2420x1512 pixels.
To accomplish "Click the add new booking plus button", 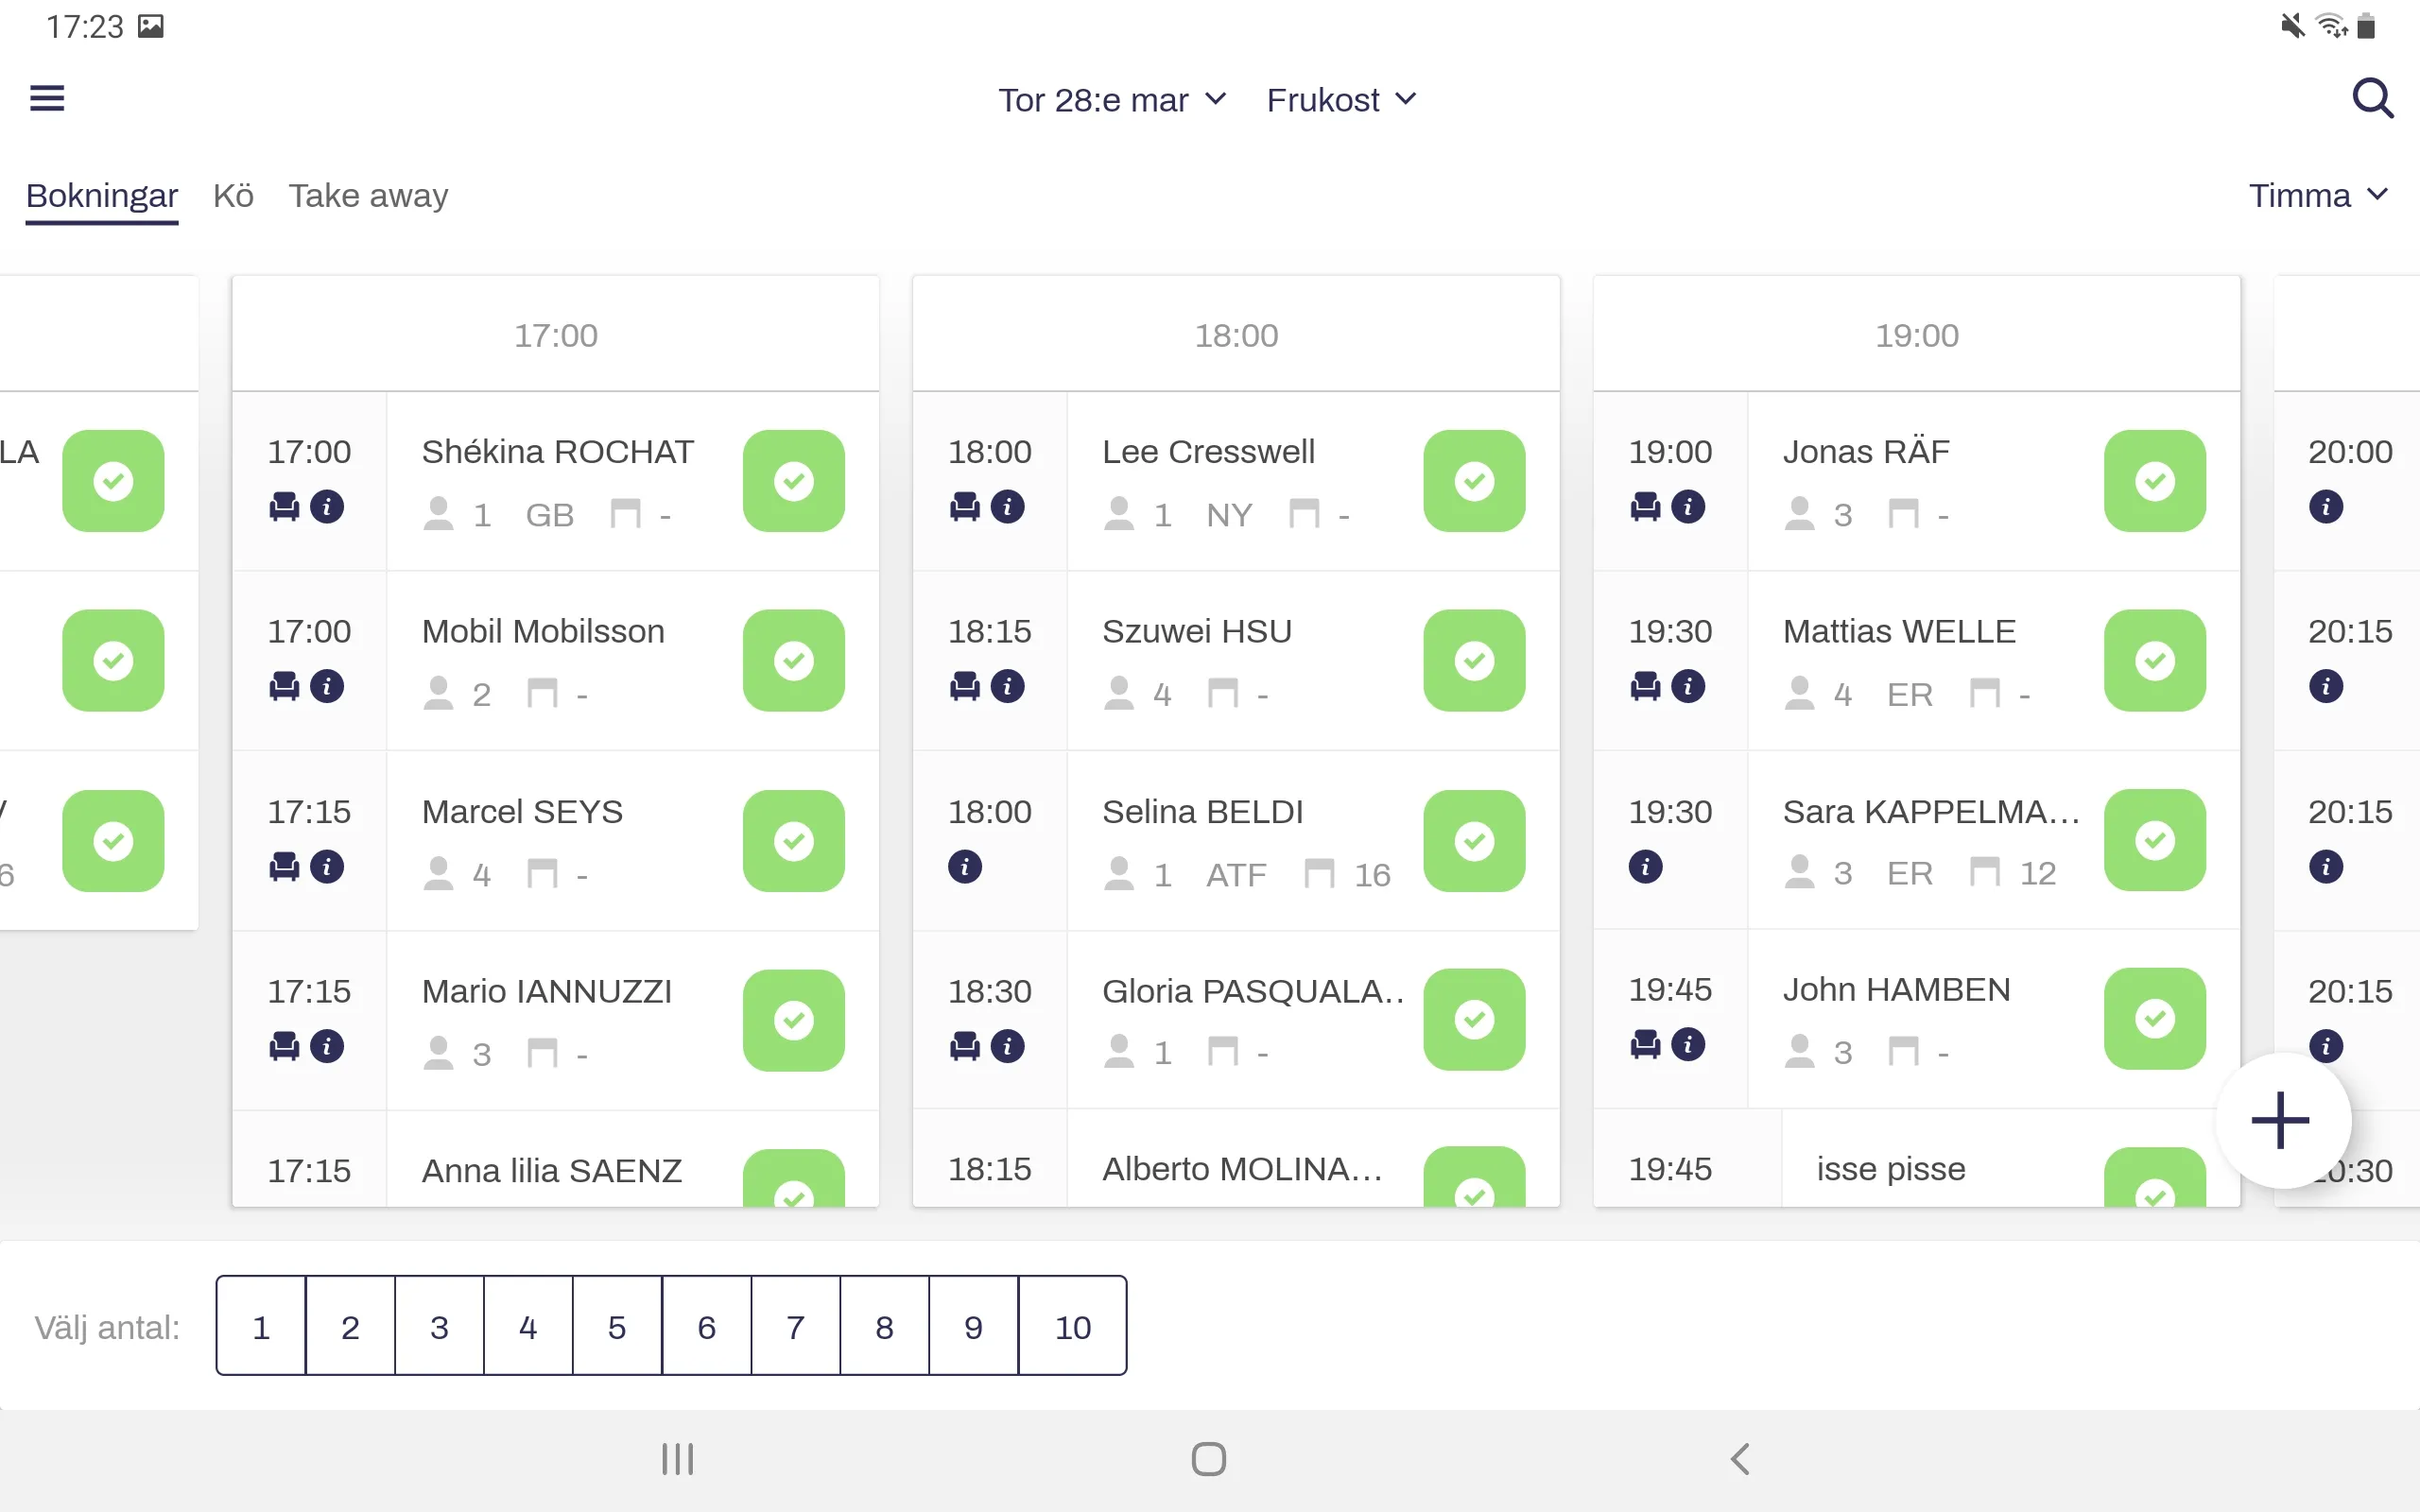I will 2281,1120.
